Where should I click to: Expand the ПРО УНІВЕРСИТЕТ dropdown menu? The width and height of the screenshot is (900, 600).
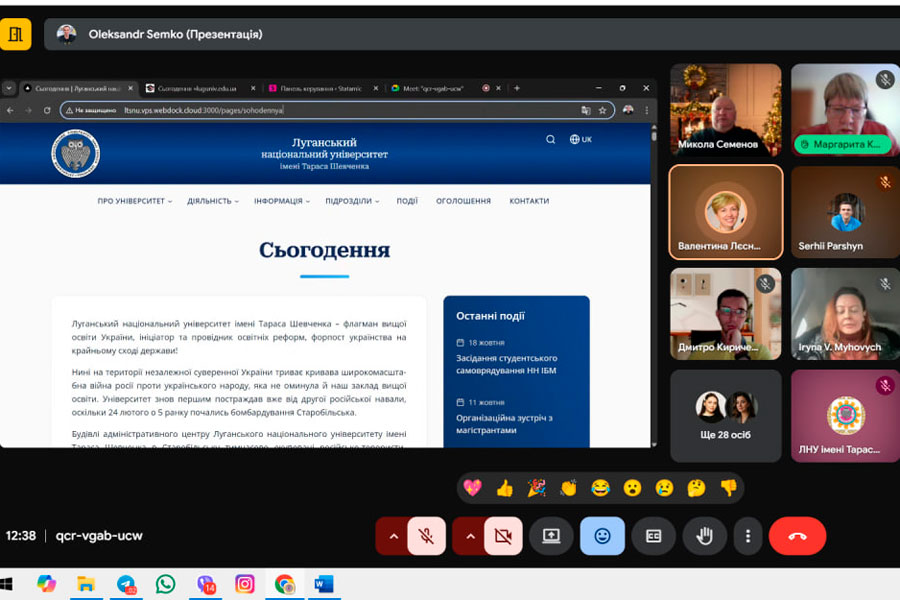point(134,201)
